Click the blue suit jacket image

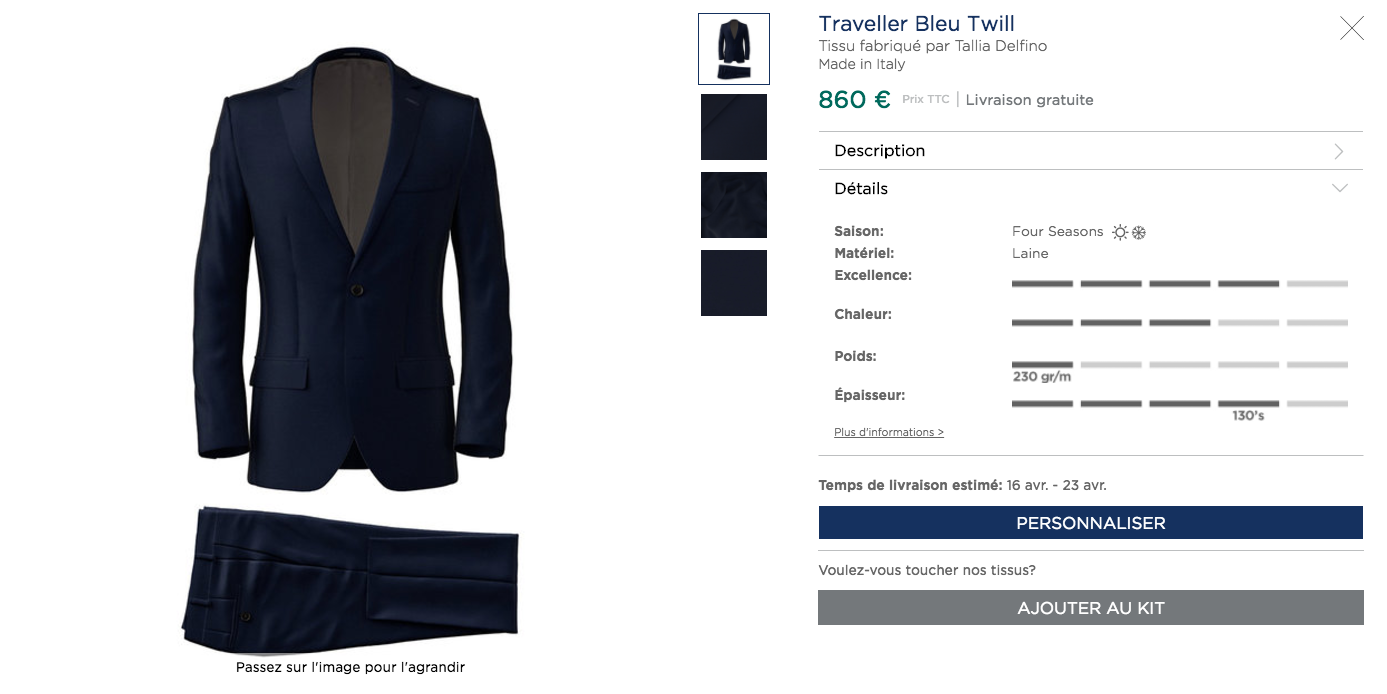[x=352, y=268]
